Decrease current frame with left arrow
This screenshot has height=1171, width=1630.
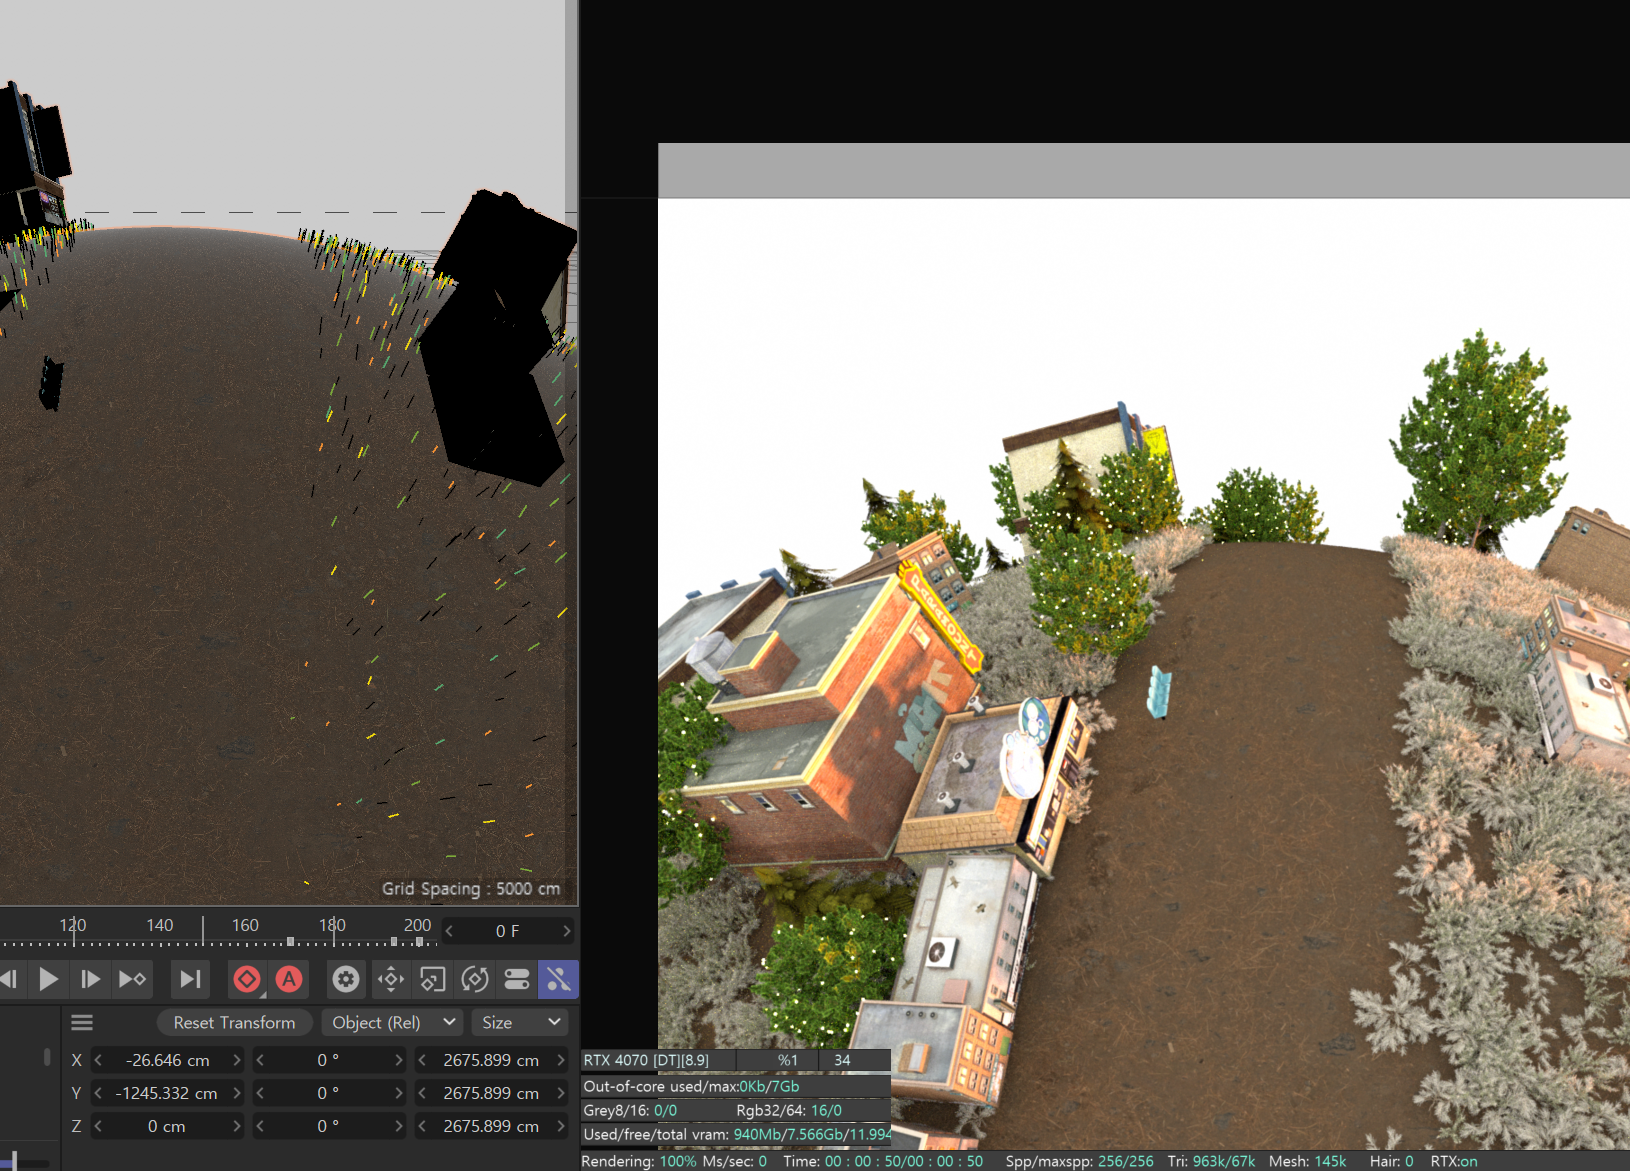pyautogui.click(x=449, y=931)
